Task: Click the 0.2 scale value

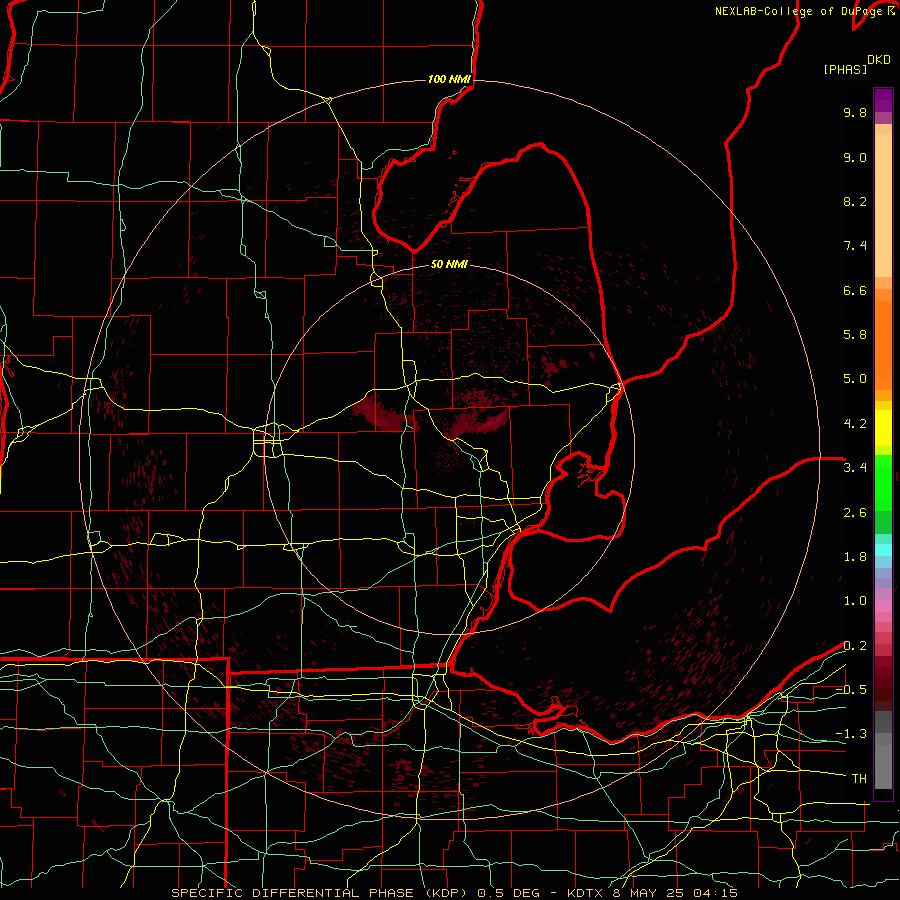Action: 855,646
